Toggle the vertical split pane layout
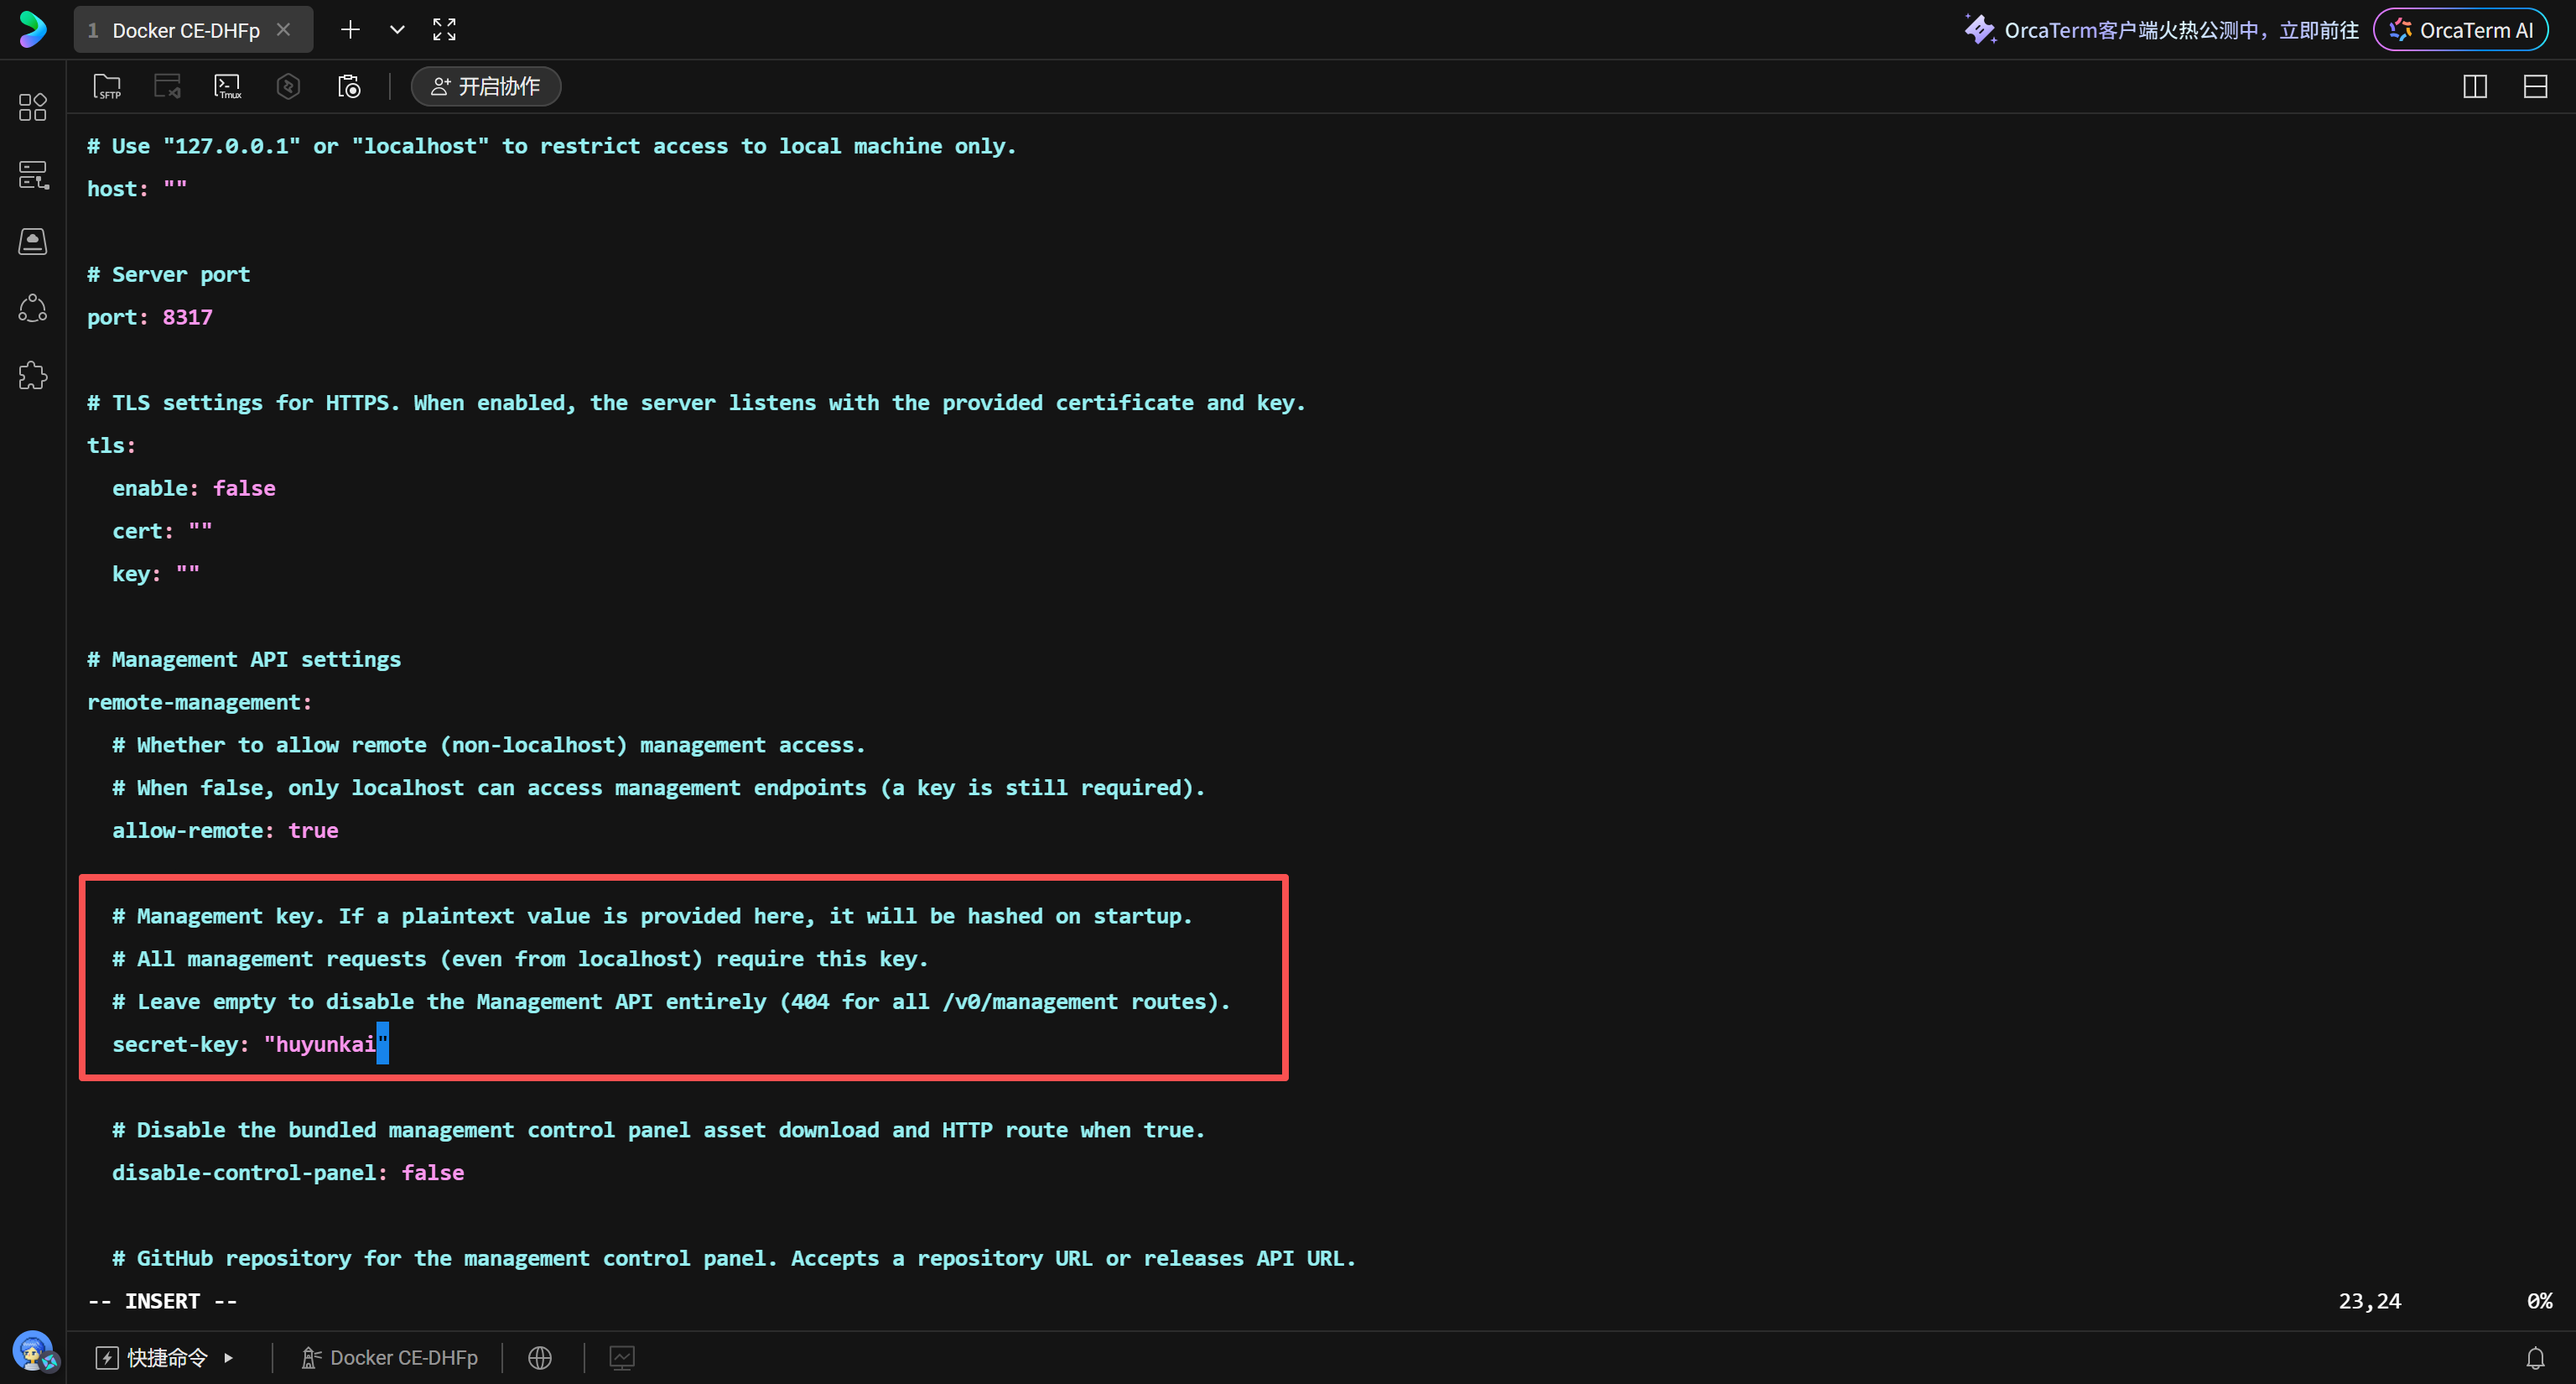The image size is (2576, 1384). 2475,87
